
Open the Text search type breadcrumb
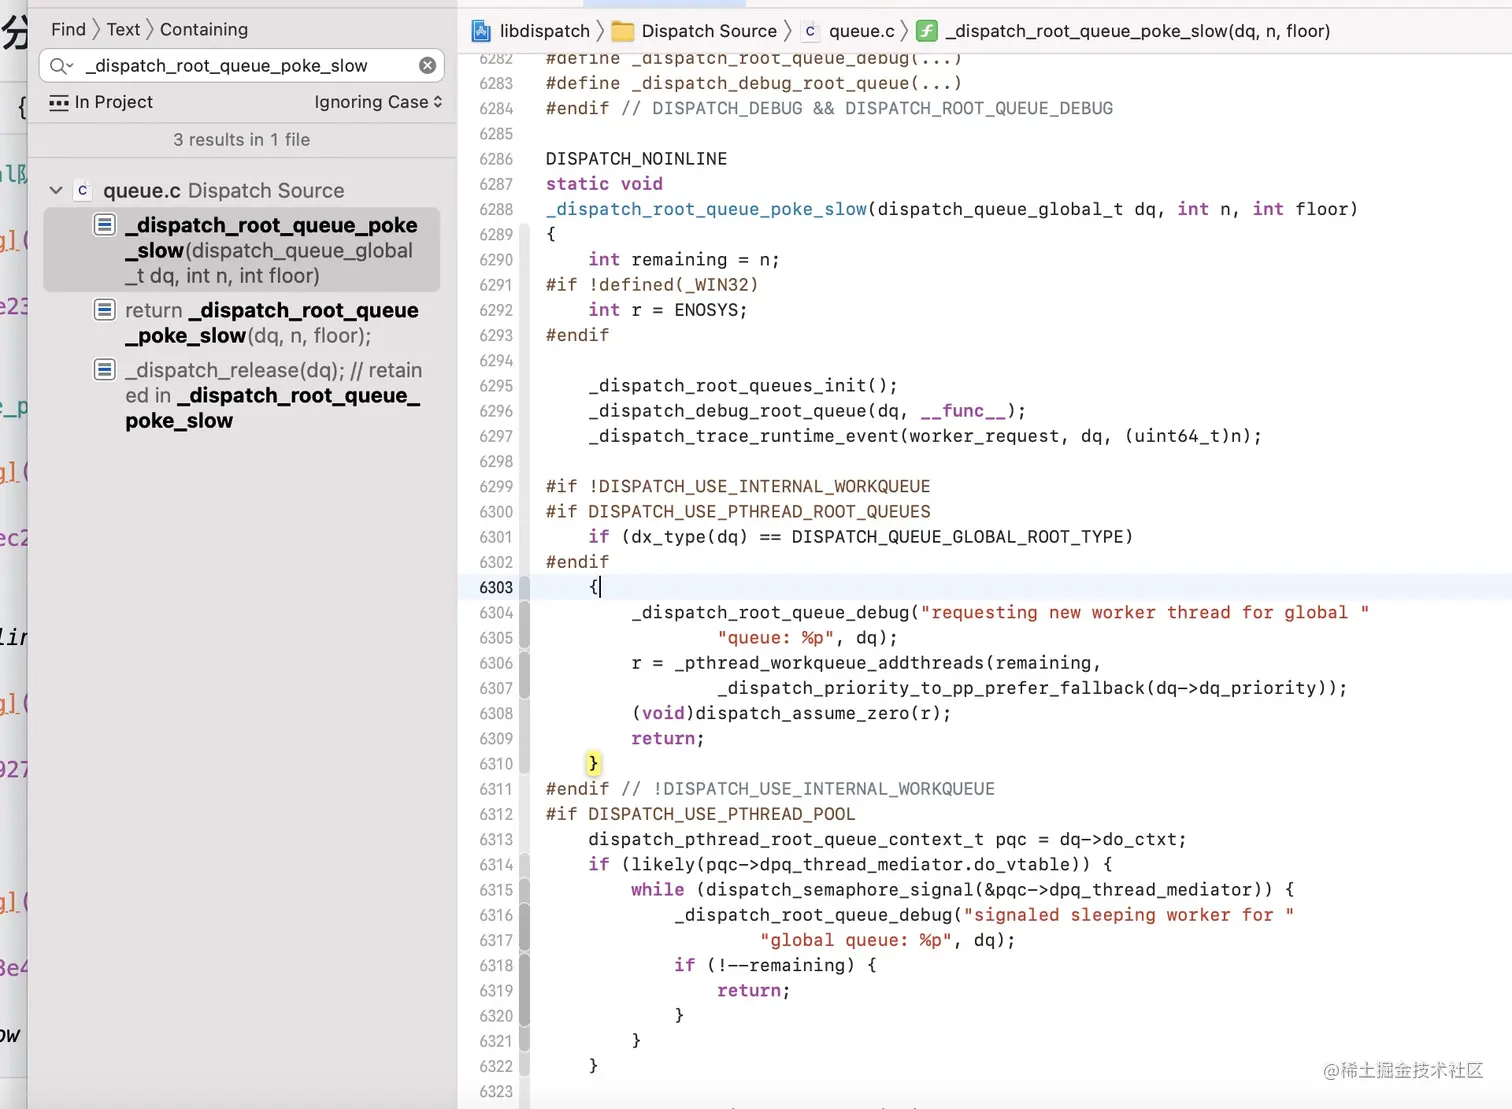point(123,30)
